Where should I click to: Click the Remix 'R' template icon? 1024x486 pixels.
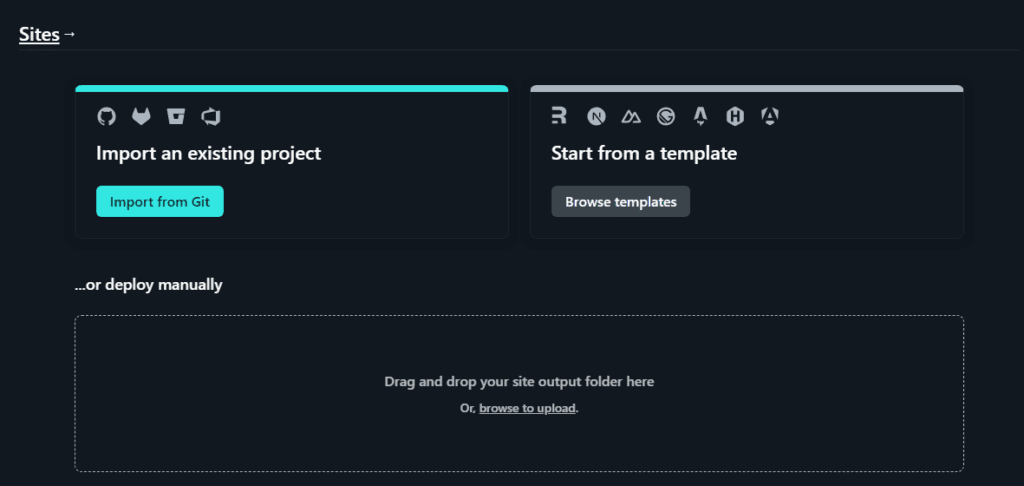(x=559, y=116)
